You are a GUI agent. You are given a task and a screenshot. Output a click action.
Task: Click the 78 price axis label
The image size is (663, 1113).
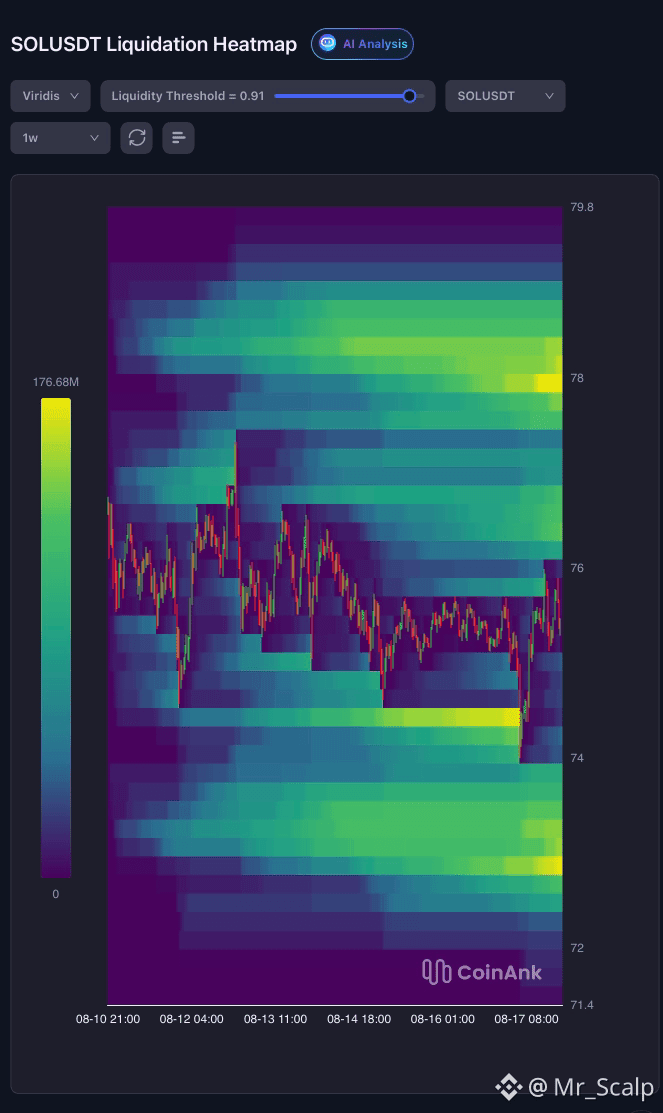click(577, 378)
